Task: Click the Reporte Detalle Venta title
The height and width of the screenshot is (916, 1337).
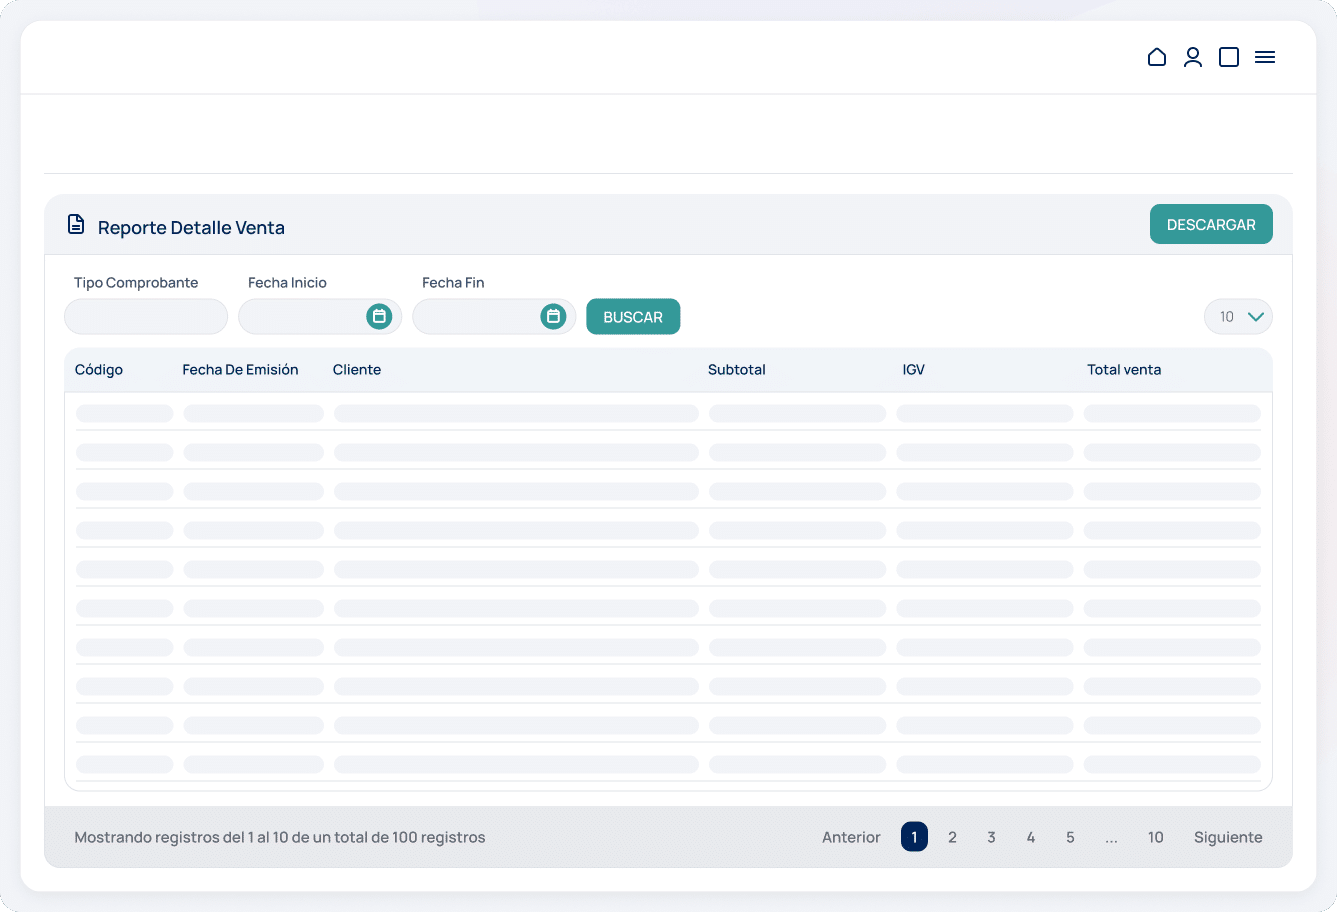Action: (x=191, y=228)
